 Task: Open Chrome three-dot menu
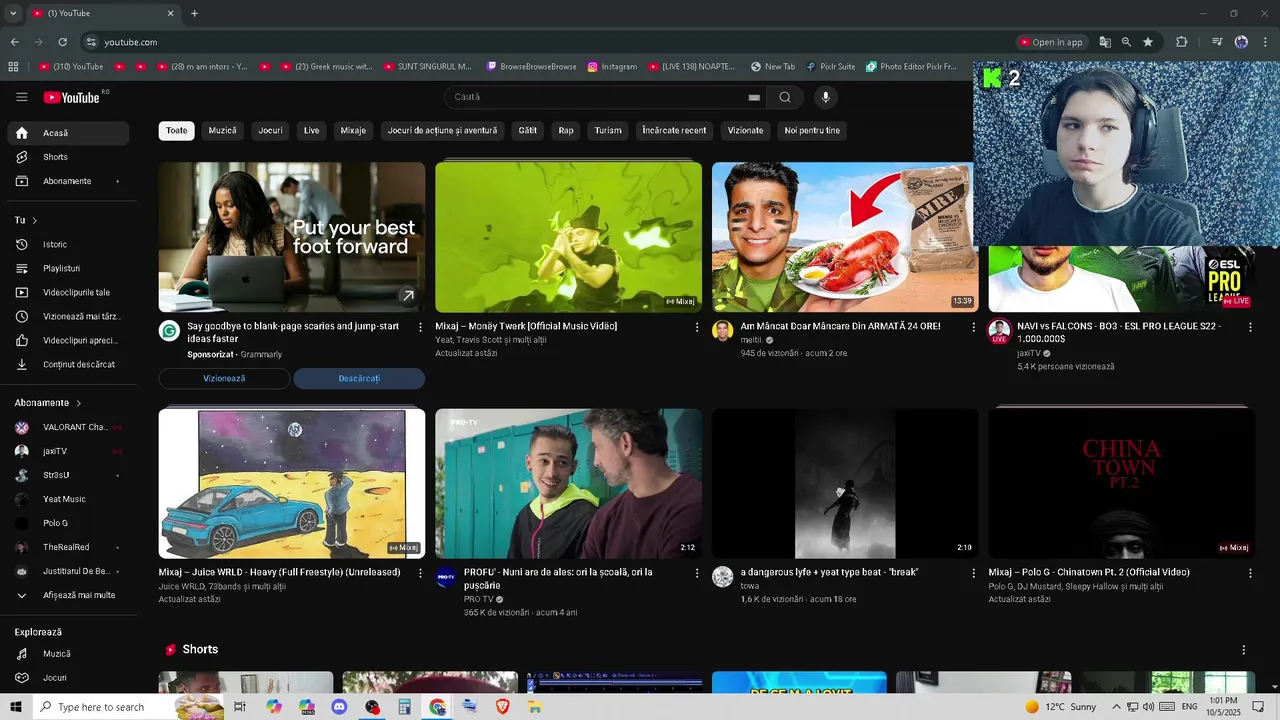click(x=1265, y=42)
